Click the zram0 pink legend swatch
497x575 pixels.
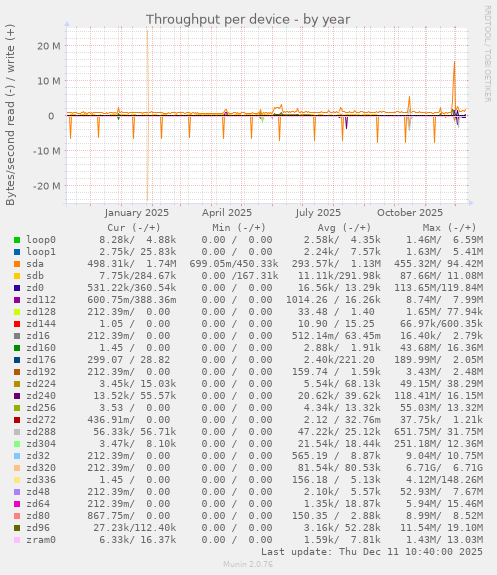[17, 540]
